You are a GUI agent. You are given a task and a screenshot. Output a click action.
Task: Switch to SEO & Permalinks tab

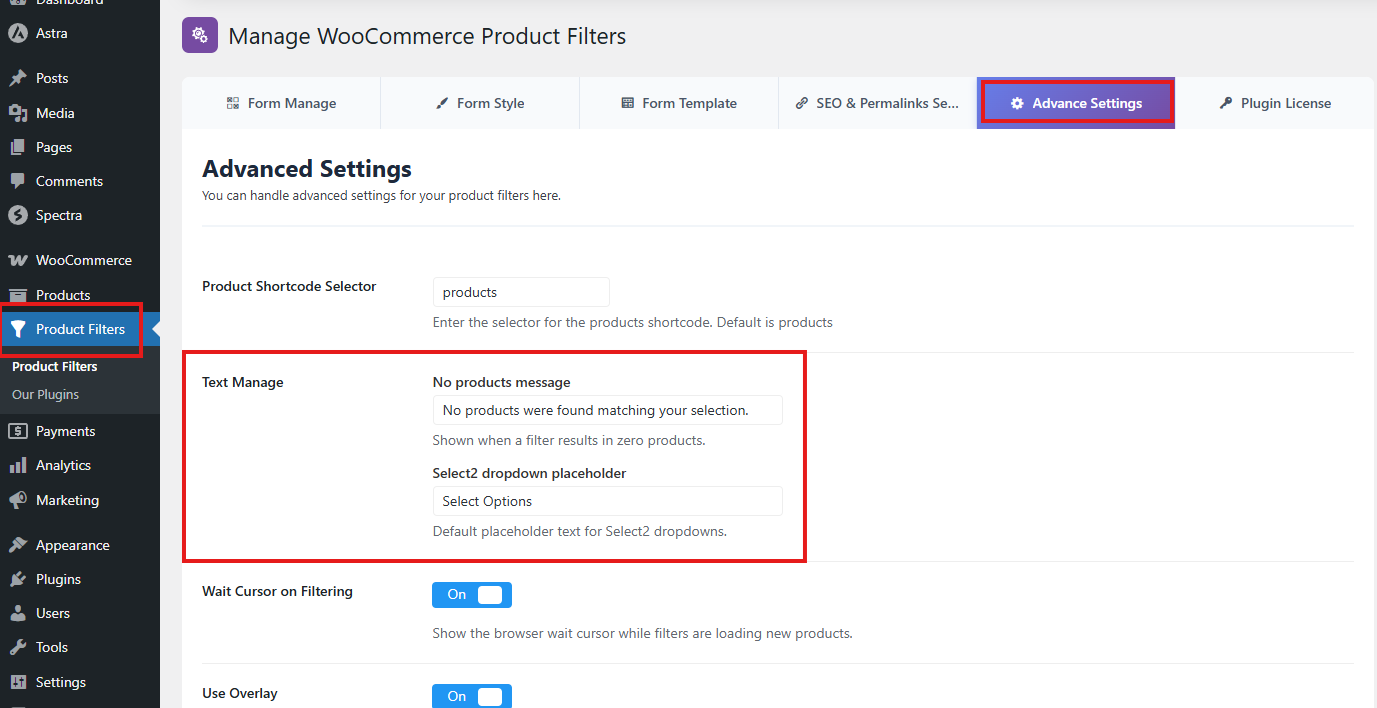[x=877, y=103]
